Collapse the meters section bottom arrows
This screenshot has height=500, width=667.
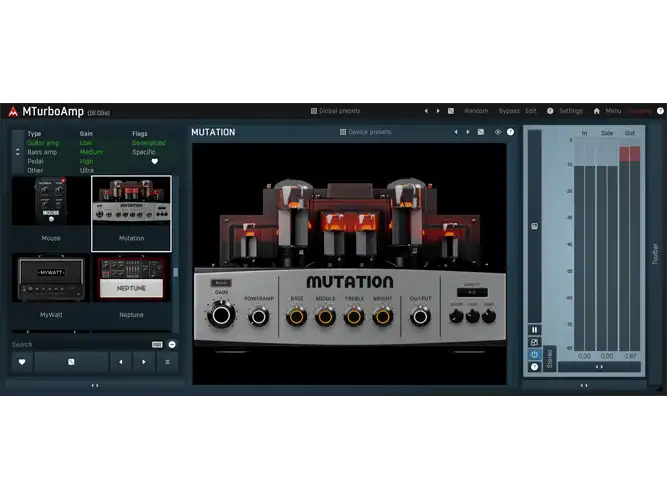(x=584, y=386)
